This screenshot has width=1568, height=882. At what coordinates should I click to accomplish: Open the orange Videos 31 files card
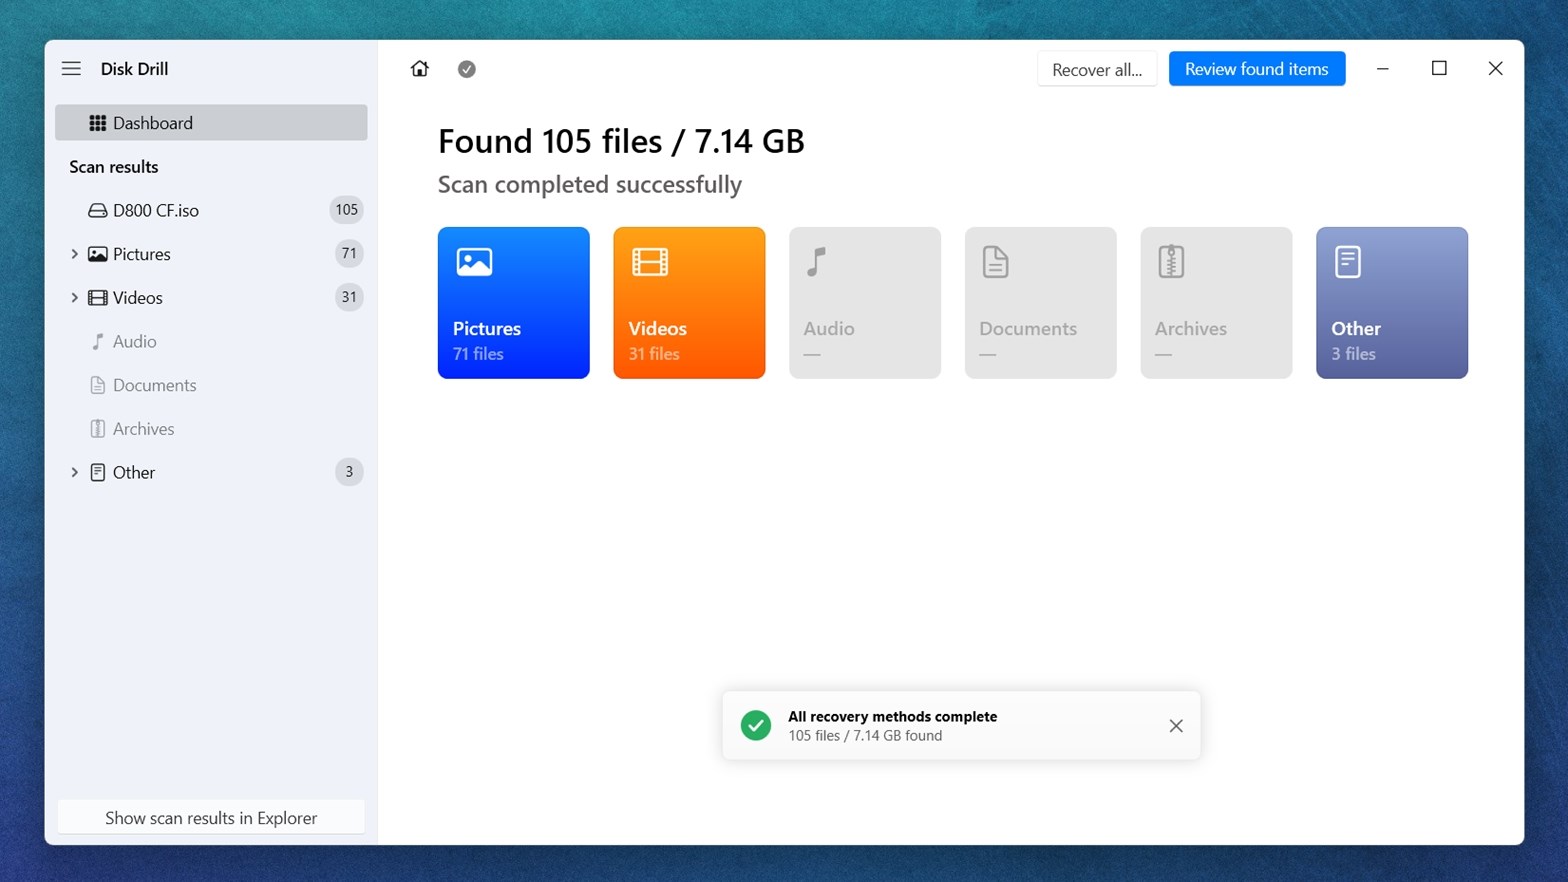click(x=689, y=303)
